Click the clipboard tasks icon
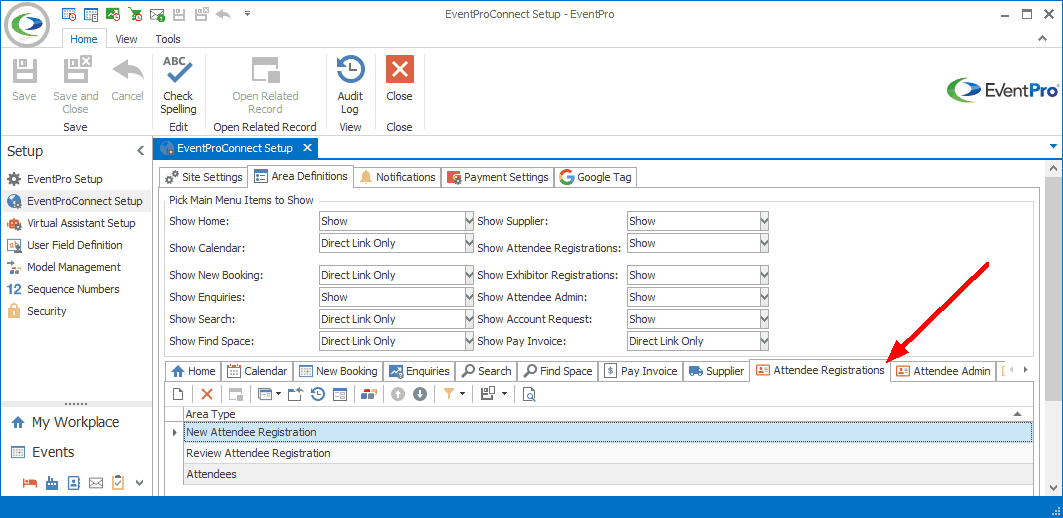This screenshot has height=518, width=1063. click(118, 482)
